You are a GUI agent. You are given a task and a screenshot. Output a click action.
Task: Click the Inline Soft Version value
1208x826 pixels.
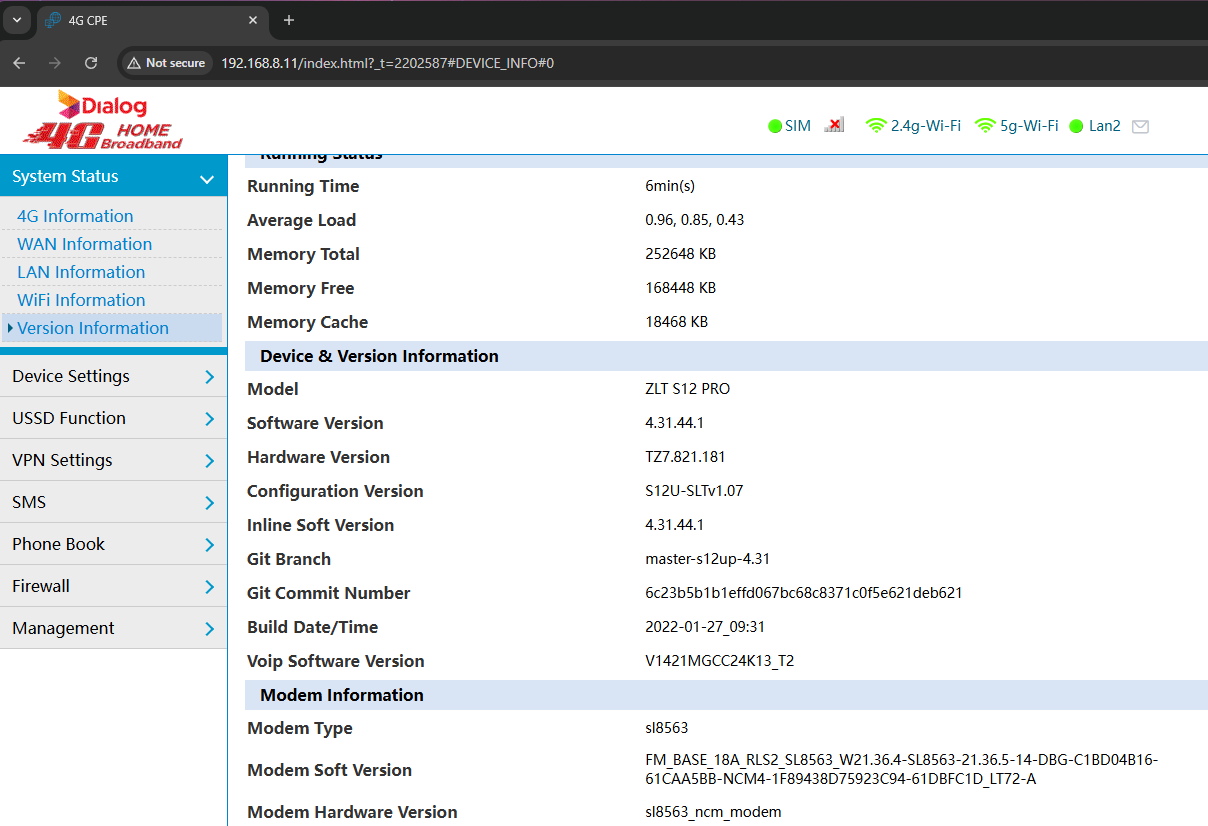click(675, 525)
